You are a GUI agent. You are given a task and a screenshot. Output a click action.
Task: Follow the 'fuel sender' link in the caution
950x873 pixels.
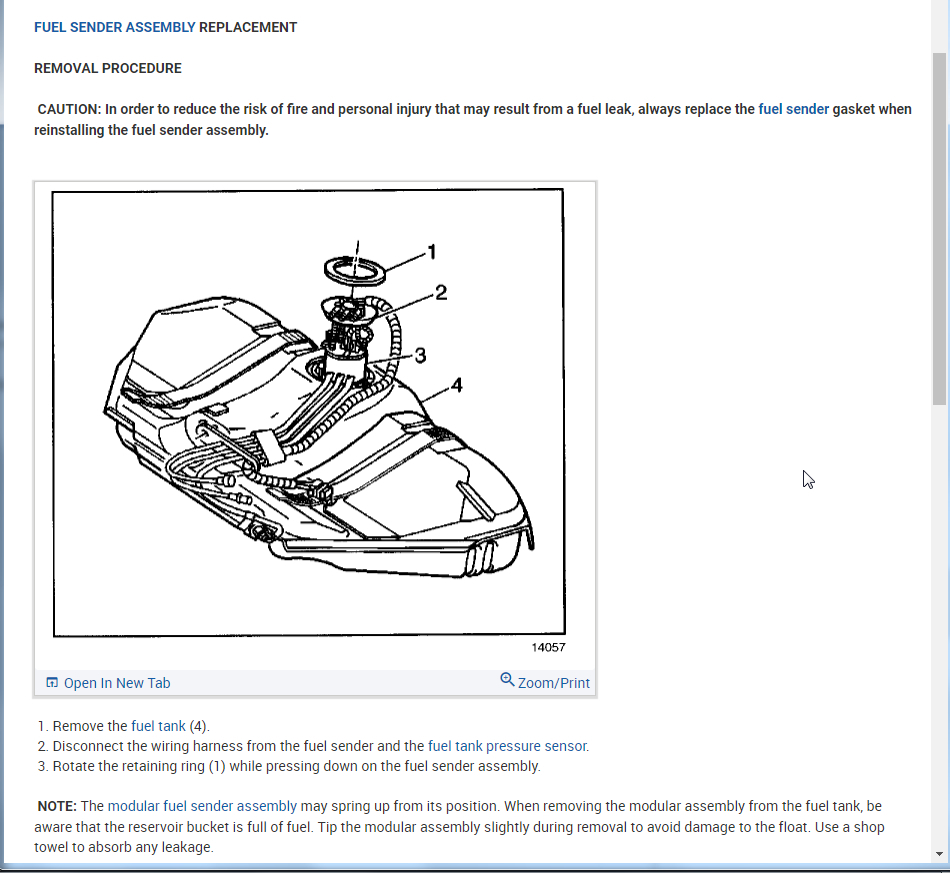pyautogui.click(x=793, y=109)
